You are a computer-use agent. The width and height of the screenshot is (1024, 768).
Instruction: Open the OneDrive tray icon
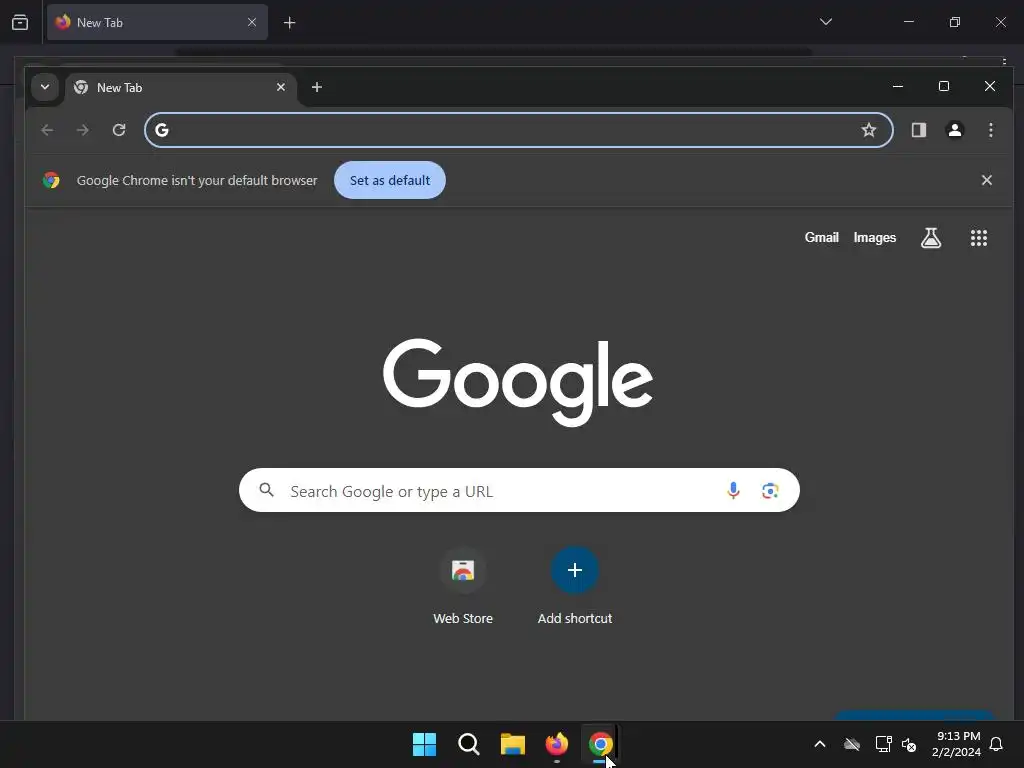(x=852, y=744)
